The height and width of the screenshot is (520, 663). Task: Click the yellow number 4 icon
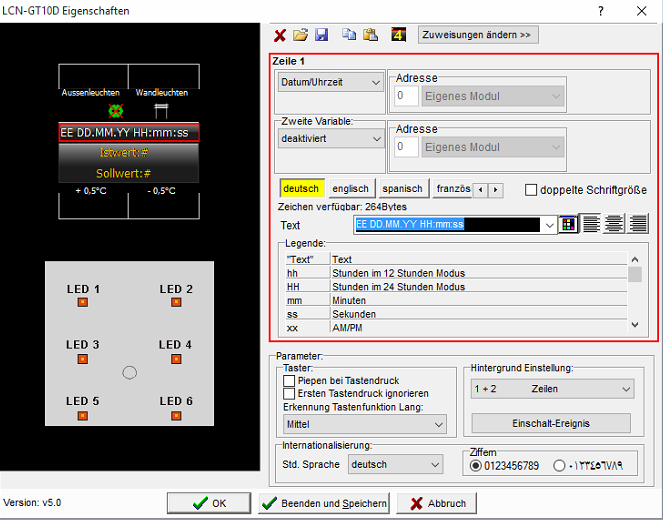click(399, 35)
